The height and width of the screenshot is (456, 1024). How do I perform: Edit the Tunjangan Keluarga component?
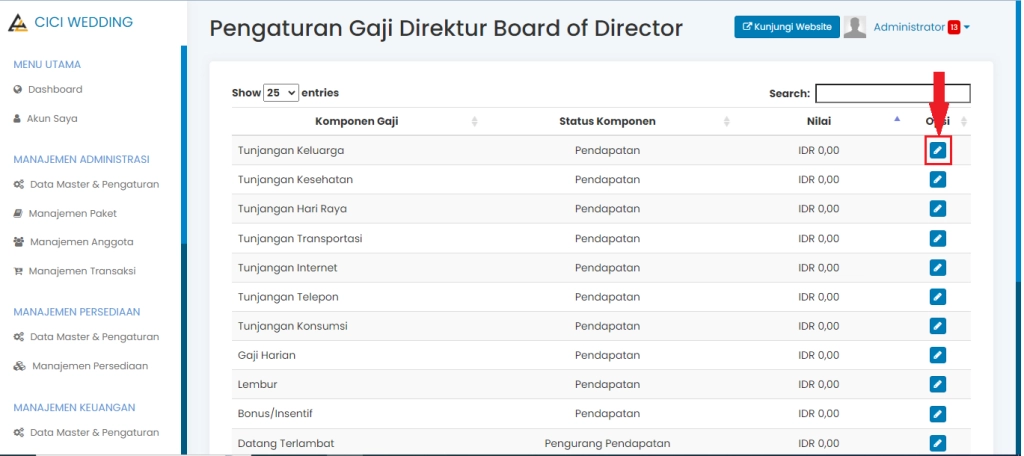coord(938,150)
